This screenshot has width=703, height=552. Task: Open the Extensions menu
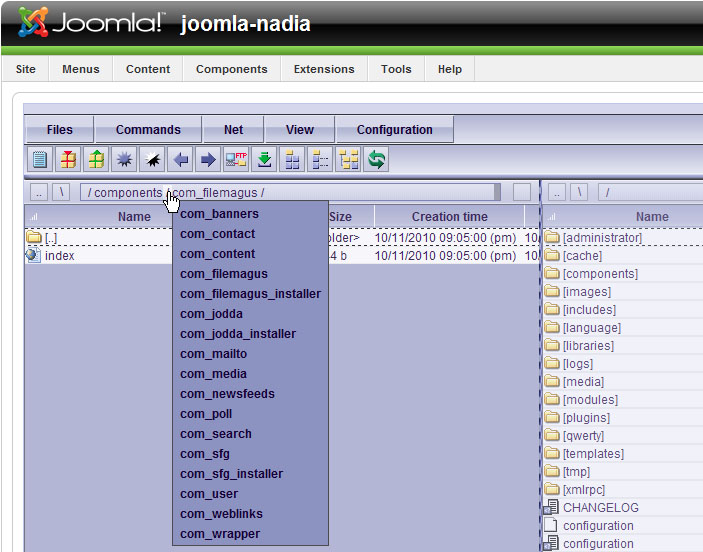click(324, 69)
